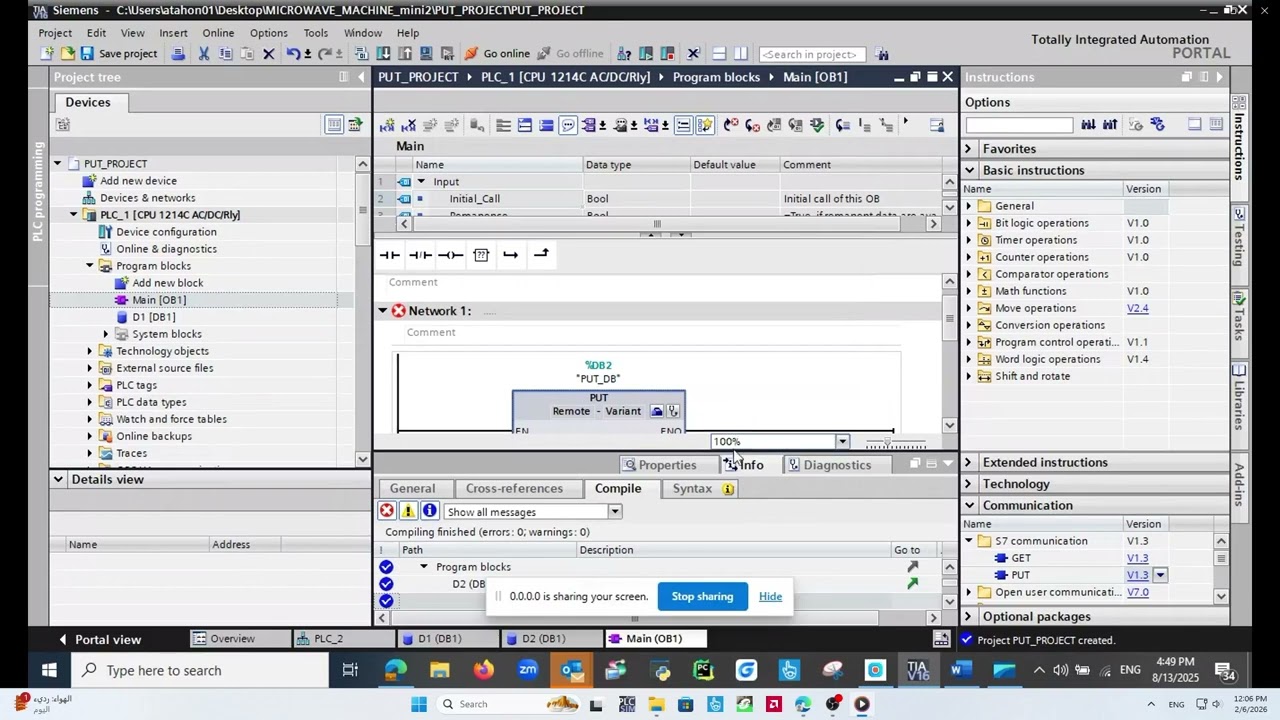Collapse Network 1 triangle

[x=382, y=311]
